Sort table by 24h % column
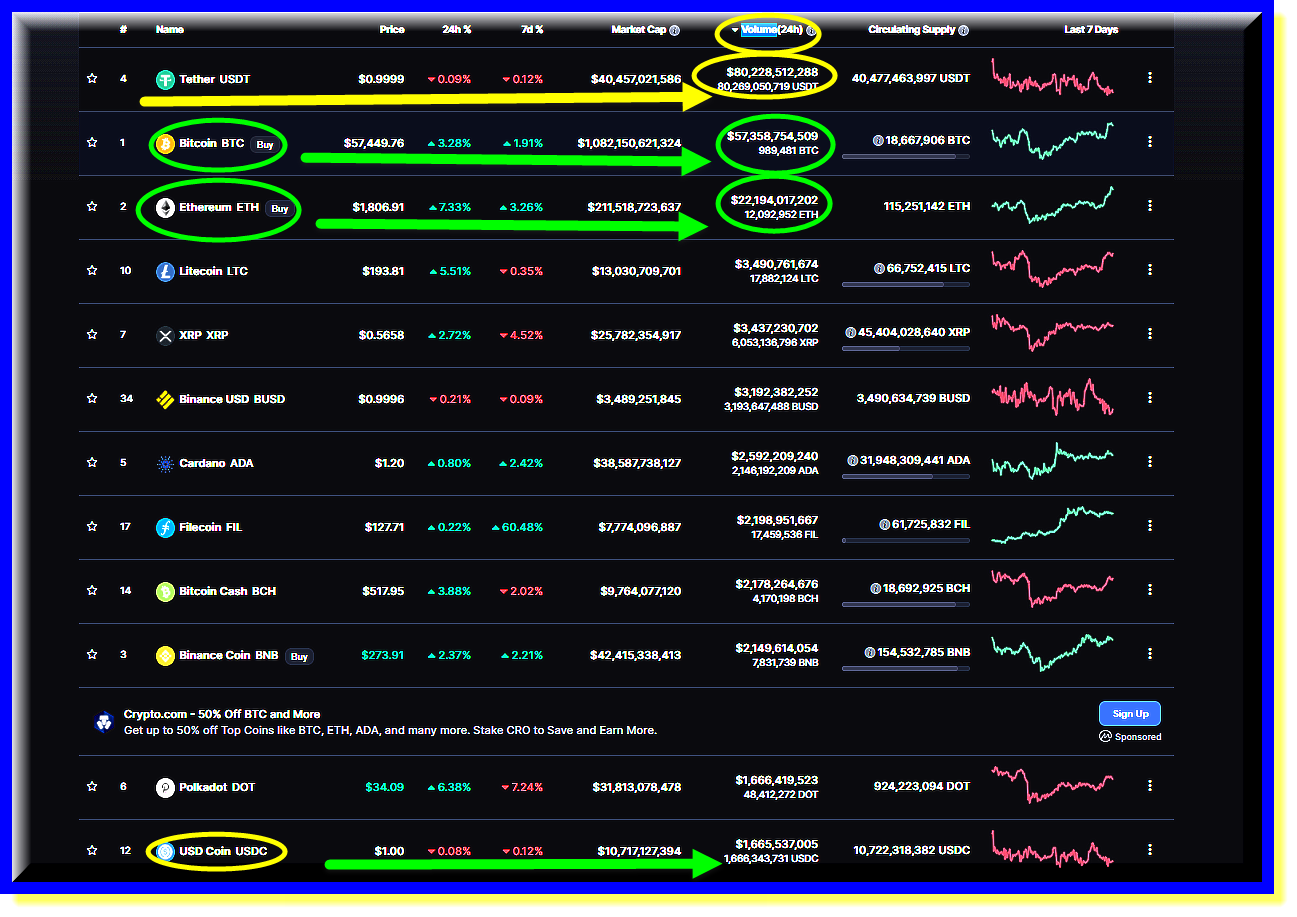This screenshot has height=917, width=1297. pos(458,30)
